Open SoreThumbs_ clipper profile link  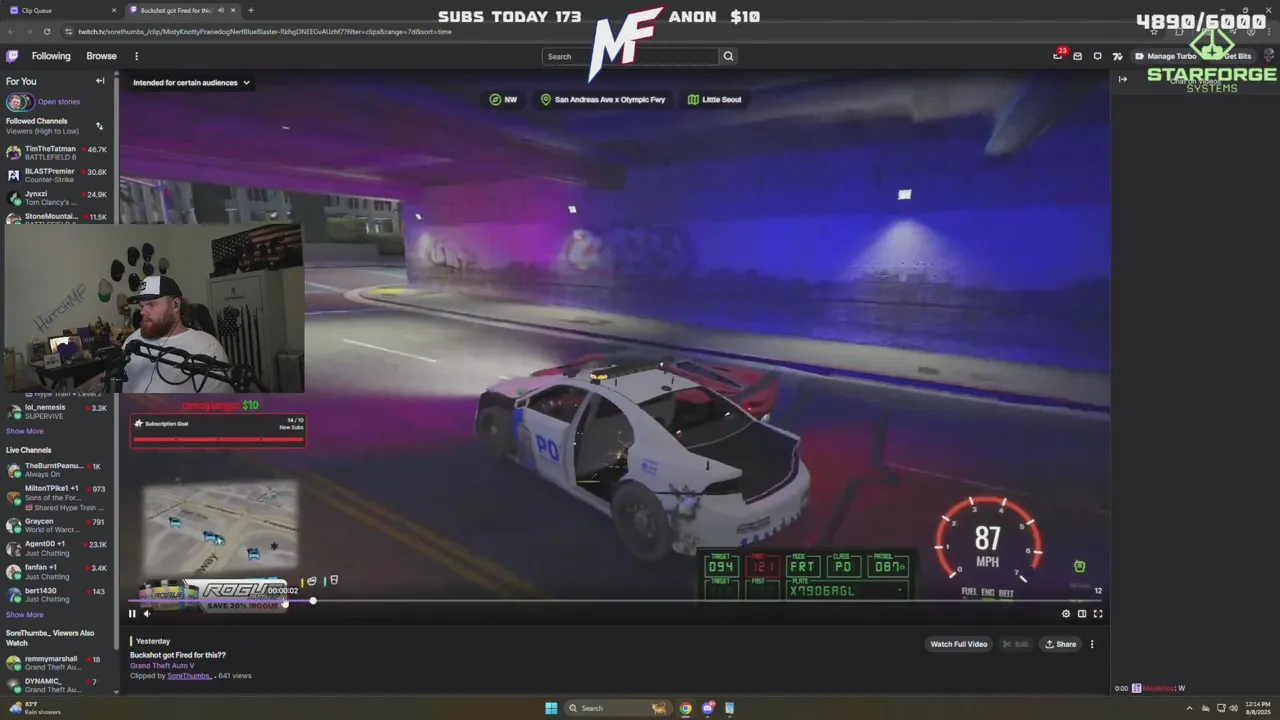189,676
